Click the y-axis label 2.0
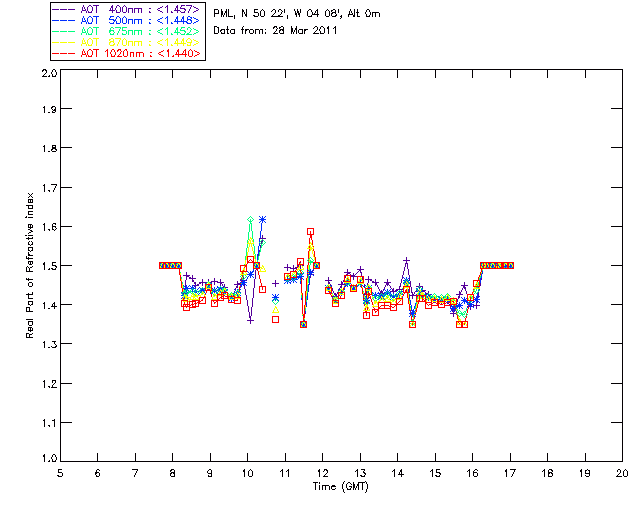640x512 pixels. 49,73
